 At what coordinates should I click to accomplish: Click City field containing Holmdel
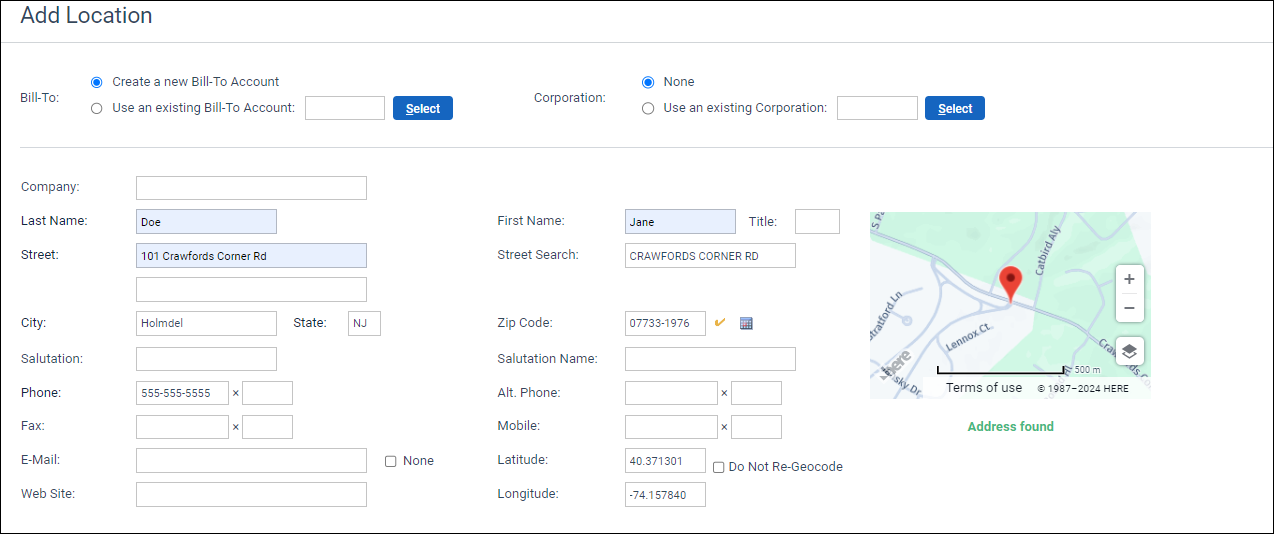tap(206, 323)
